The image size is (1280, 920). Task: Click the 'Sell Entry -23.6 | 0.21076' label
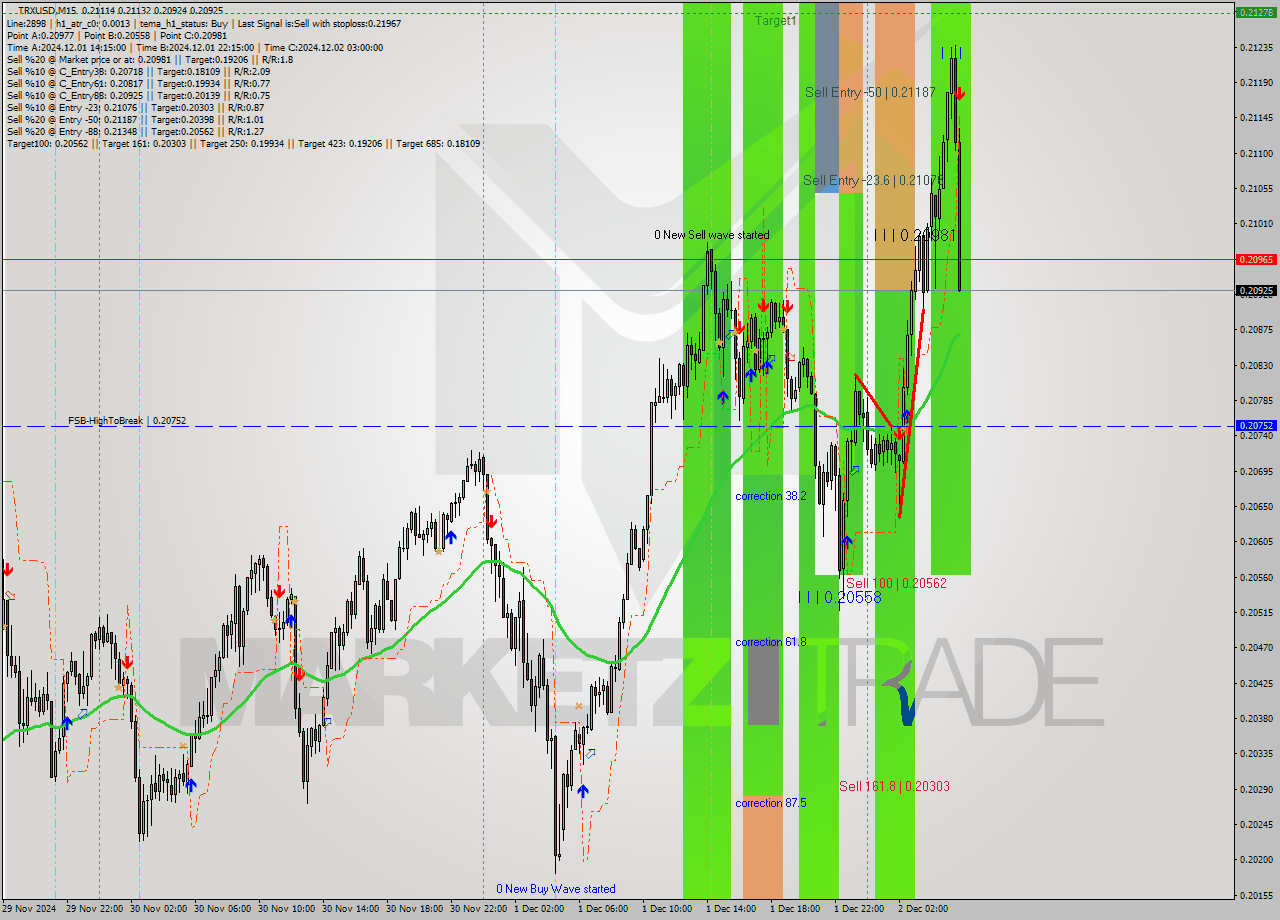tap(873, 180)
